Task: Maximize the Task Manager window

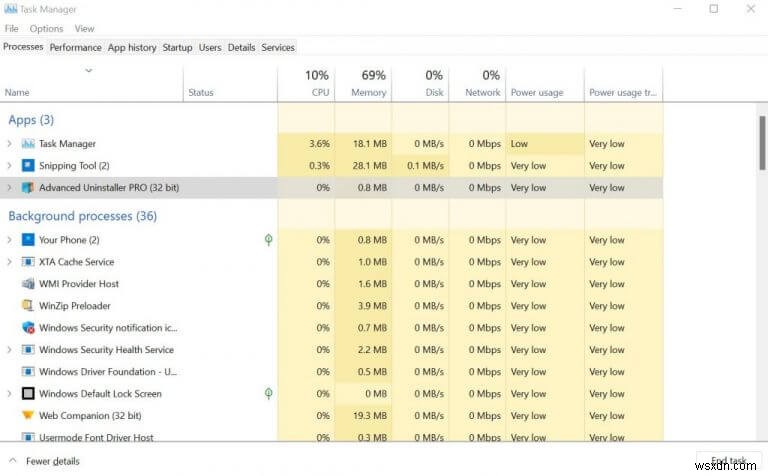Action: [x=714, y=9]
